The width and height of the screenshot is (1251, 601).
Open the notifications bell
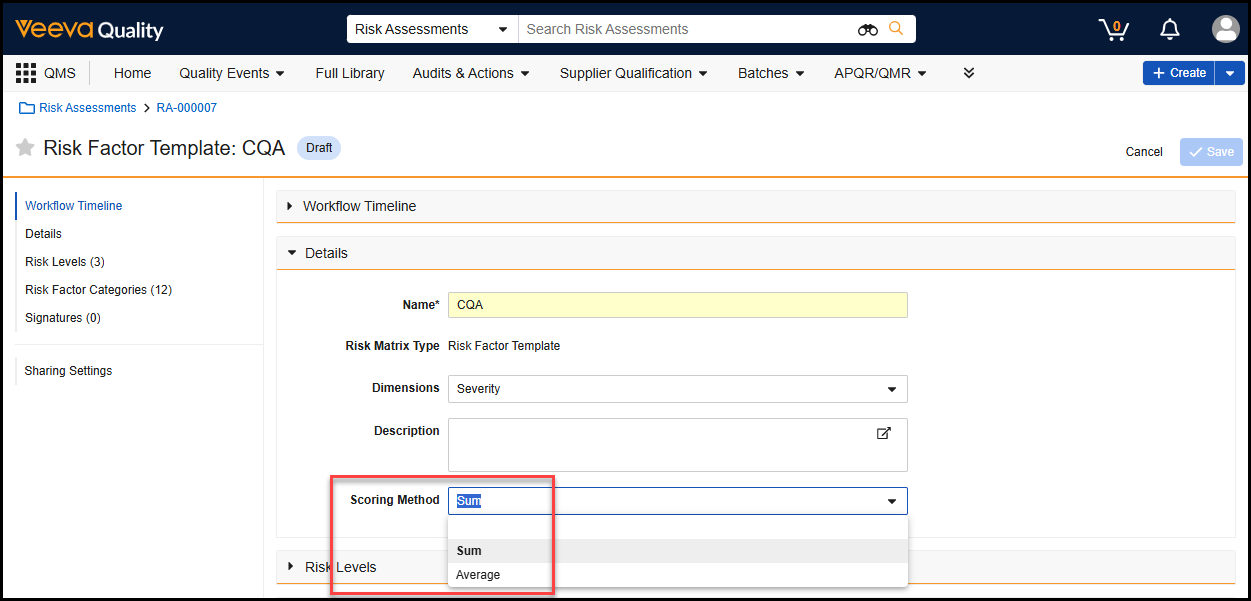tap(1170, 29)
